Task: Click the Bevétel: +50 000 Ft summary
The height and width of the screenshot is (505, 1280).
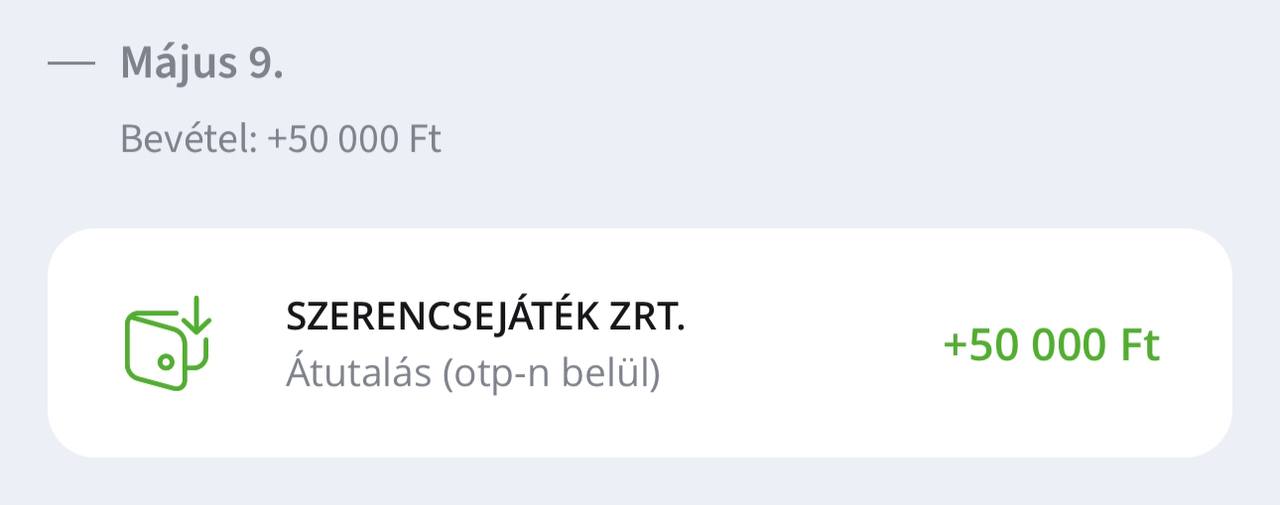Action: [x=280, y=139]
